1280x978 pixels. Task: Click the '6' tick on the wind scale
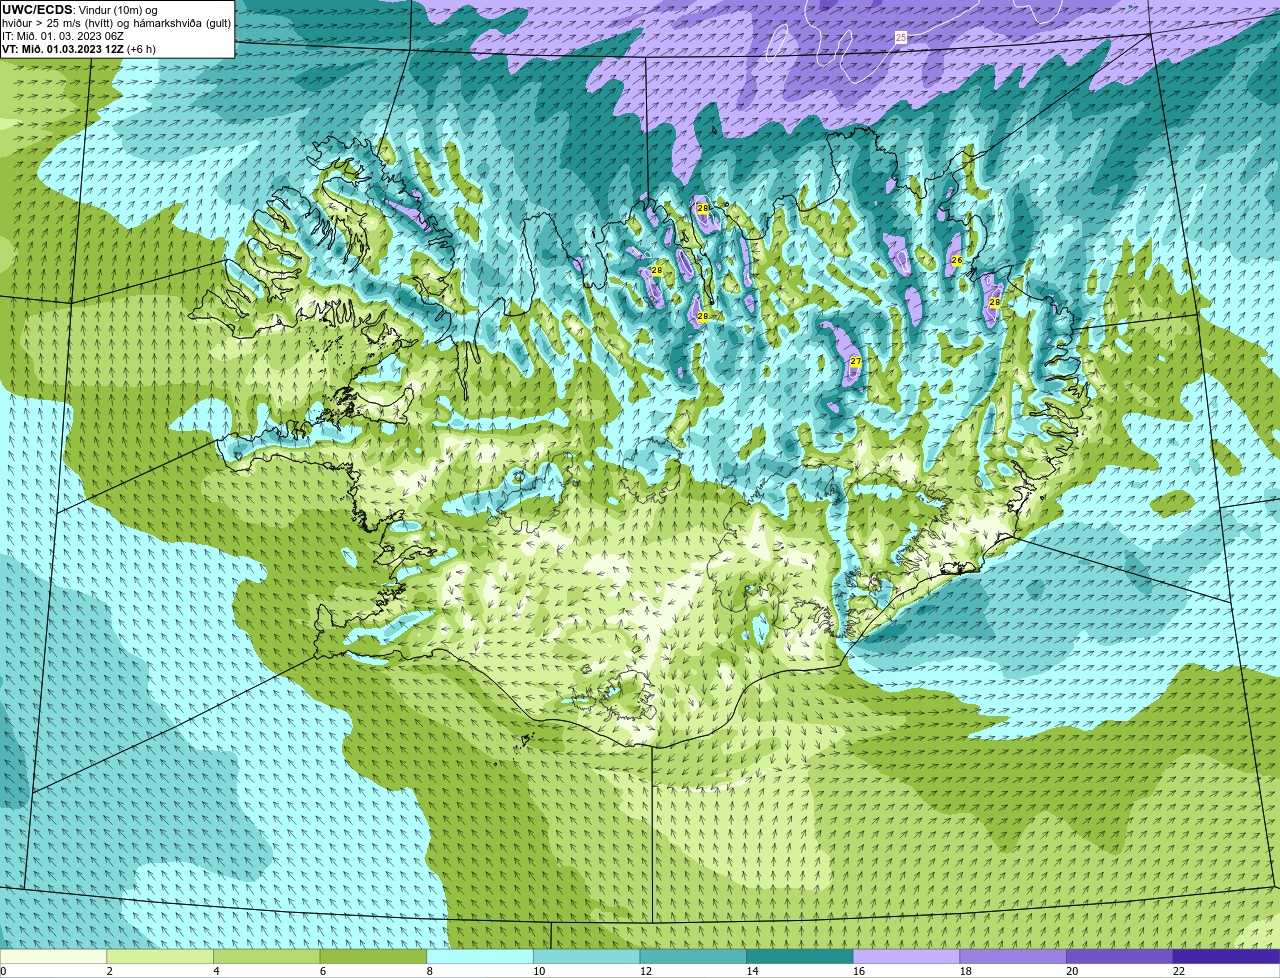[323, 971]
